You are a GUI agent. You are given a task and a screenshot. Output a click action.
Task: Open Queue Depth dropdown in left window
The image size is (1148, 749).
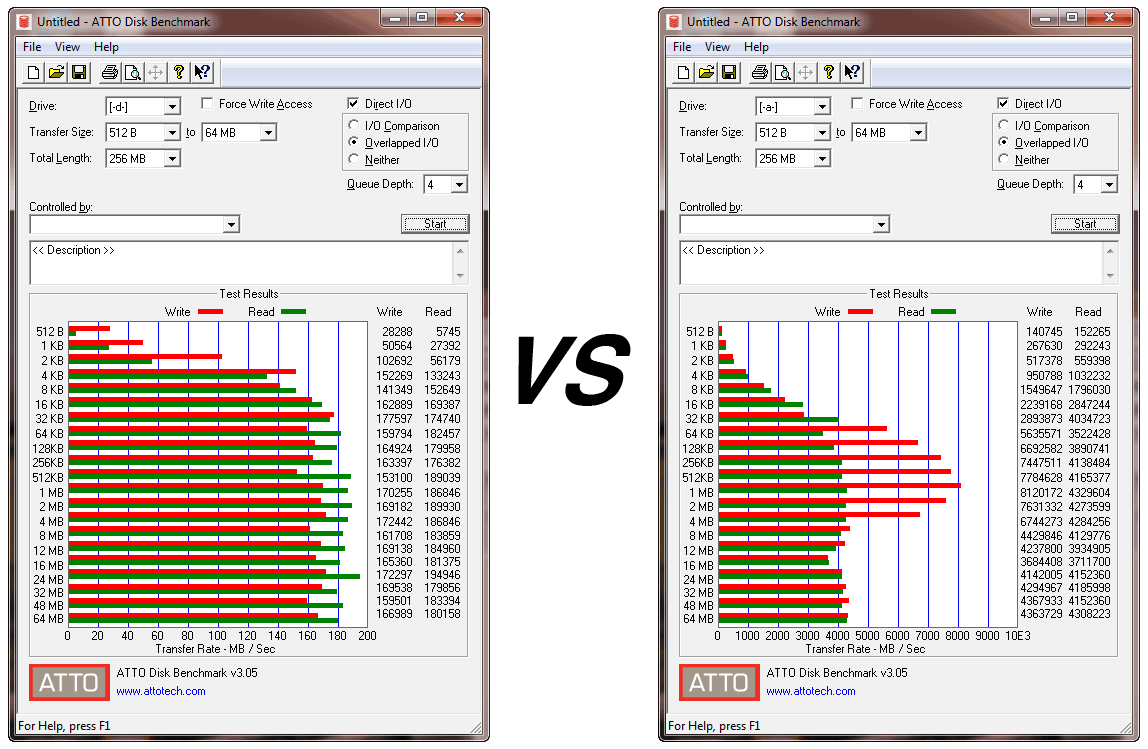(459, 185)
